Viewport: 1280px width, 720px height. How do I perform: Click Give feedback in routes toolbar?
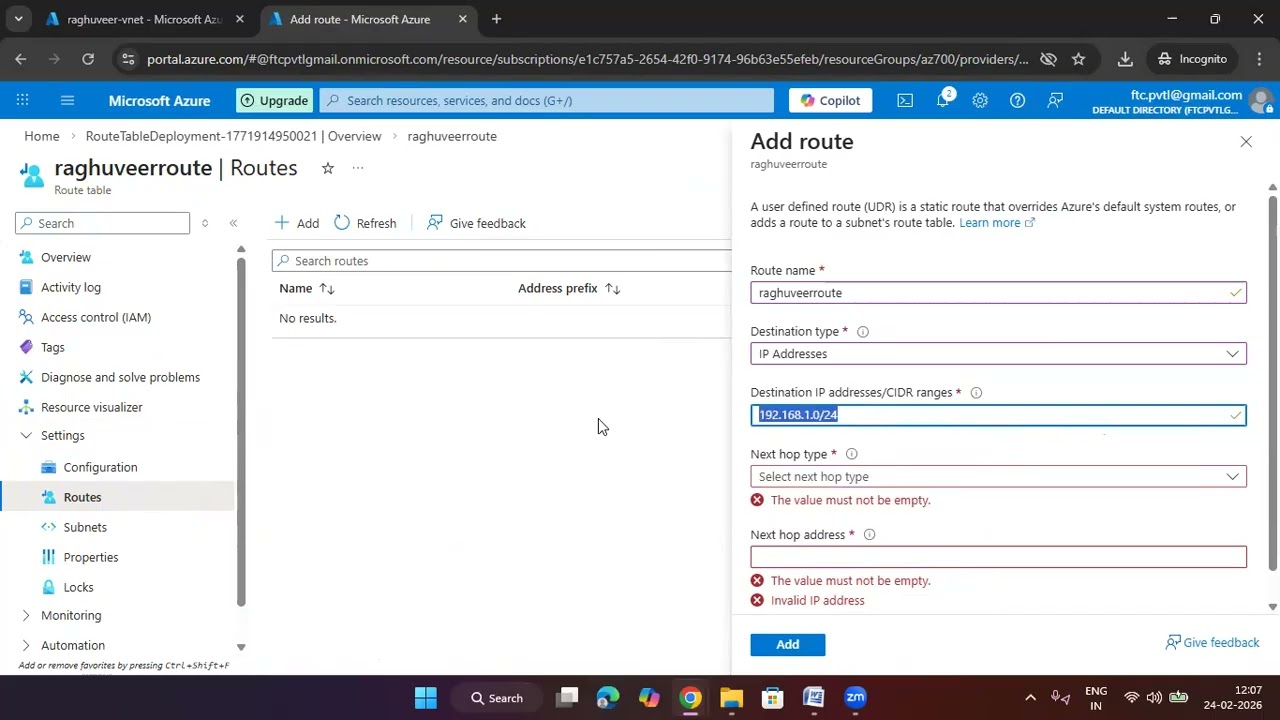(476, 223)
